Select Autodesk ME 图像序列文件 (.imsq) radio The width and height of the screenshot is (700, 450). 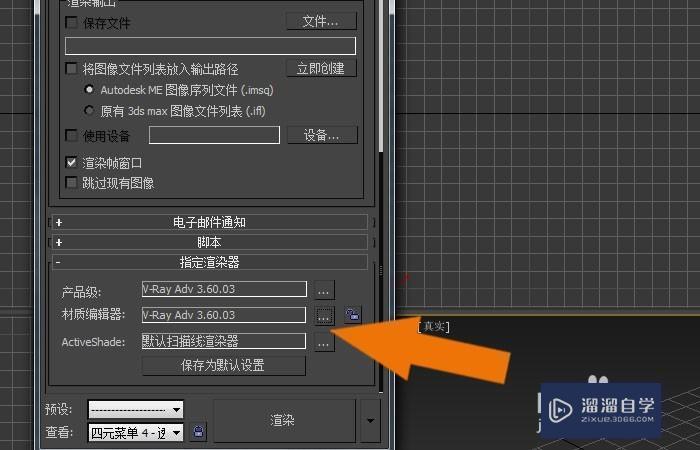(89, 89)
